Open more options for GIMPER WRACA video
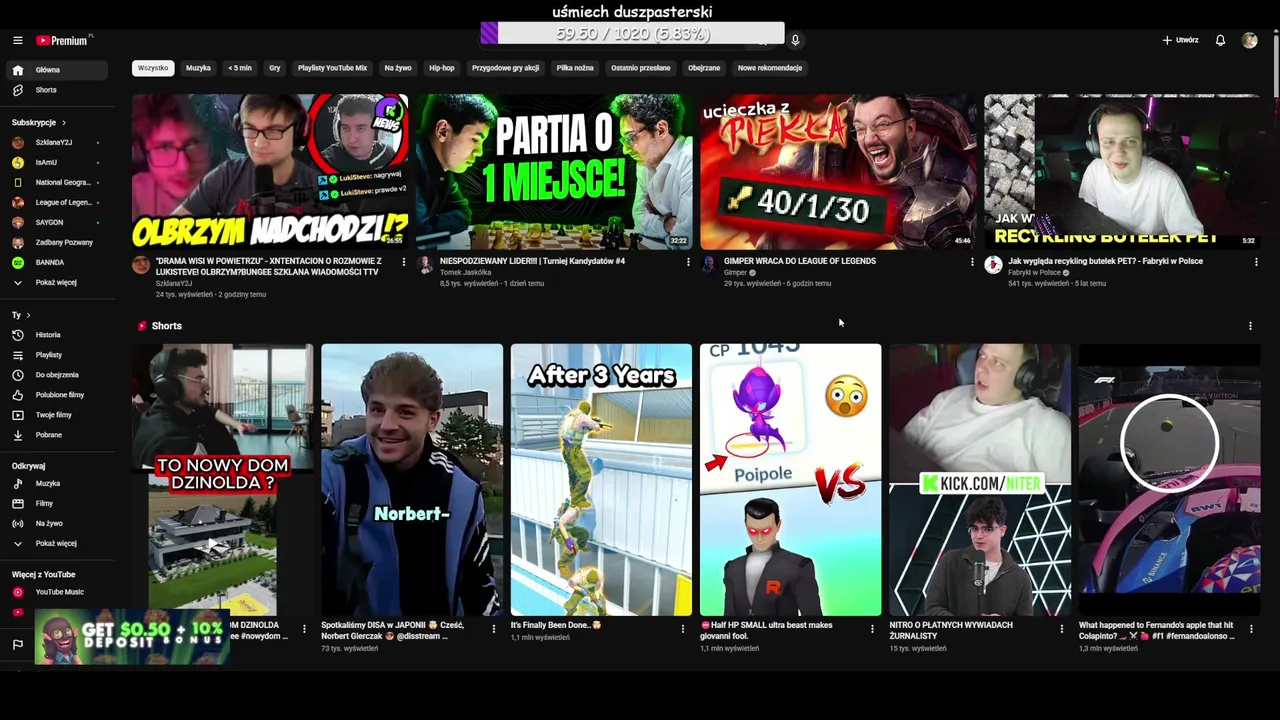Screen dimensions: 1280x720 972,262
